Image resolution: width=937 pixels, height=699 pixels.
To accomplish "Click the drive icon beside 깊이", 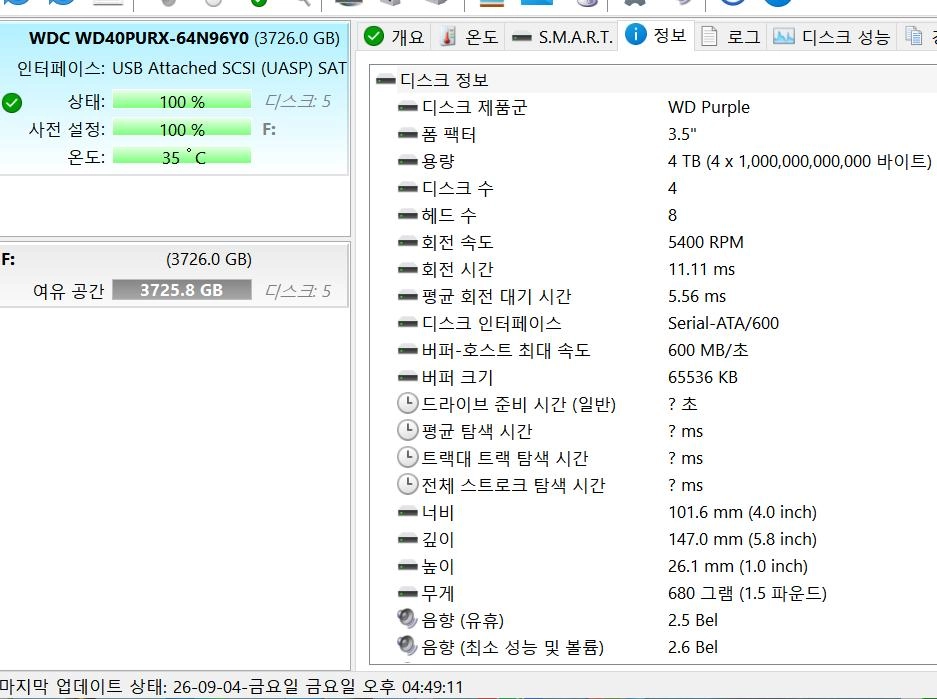I will (x=408, y=539).
